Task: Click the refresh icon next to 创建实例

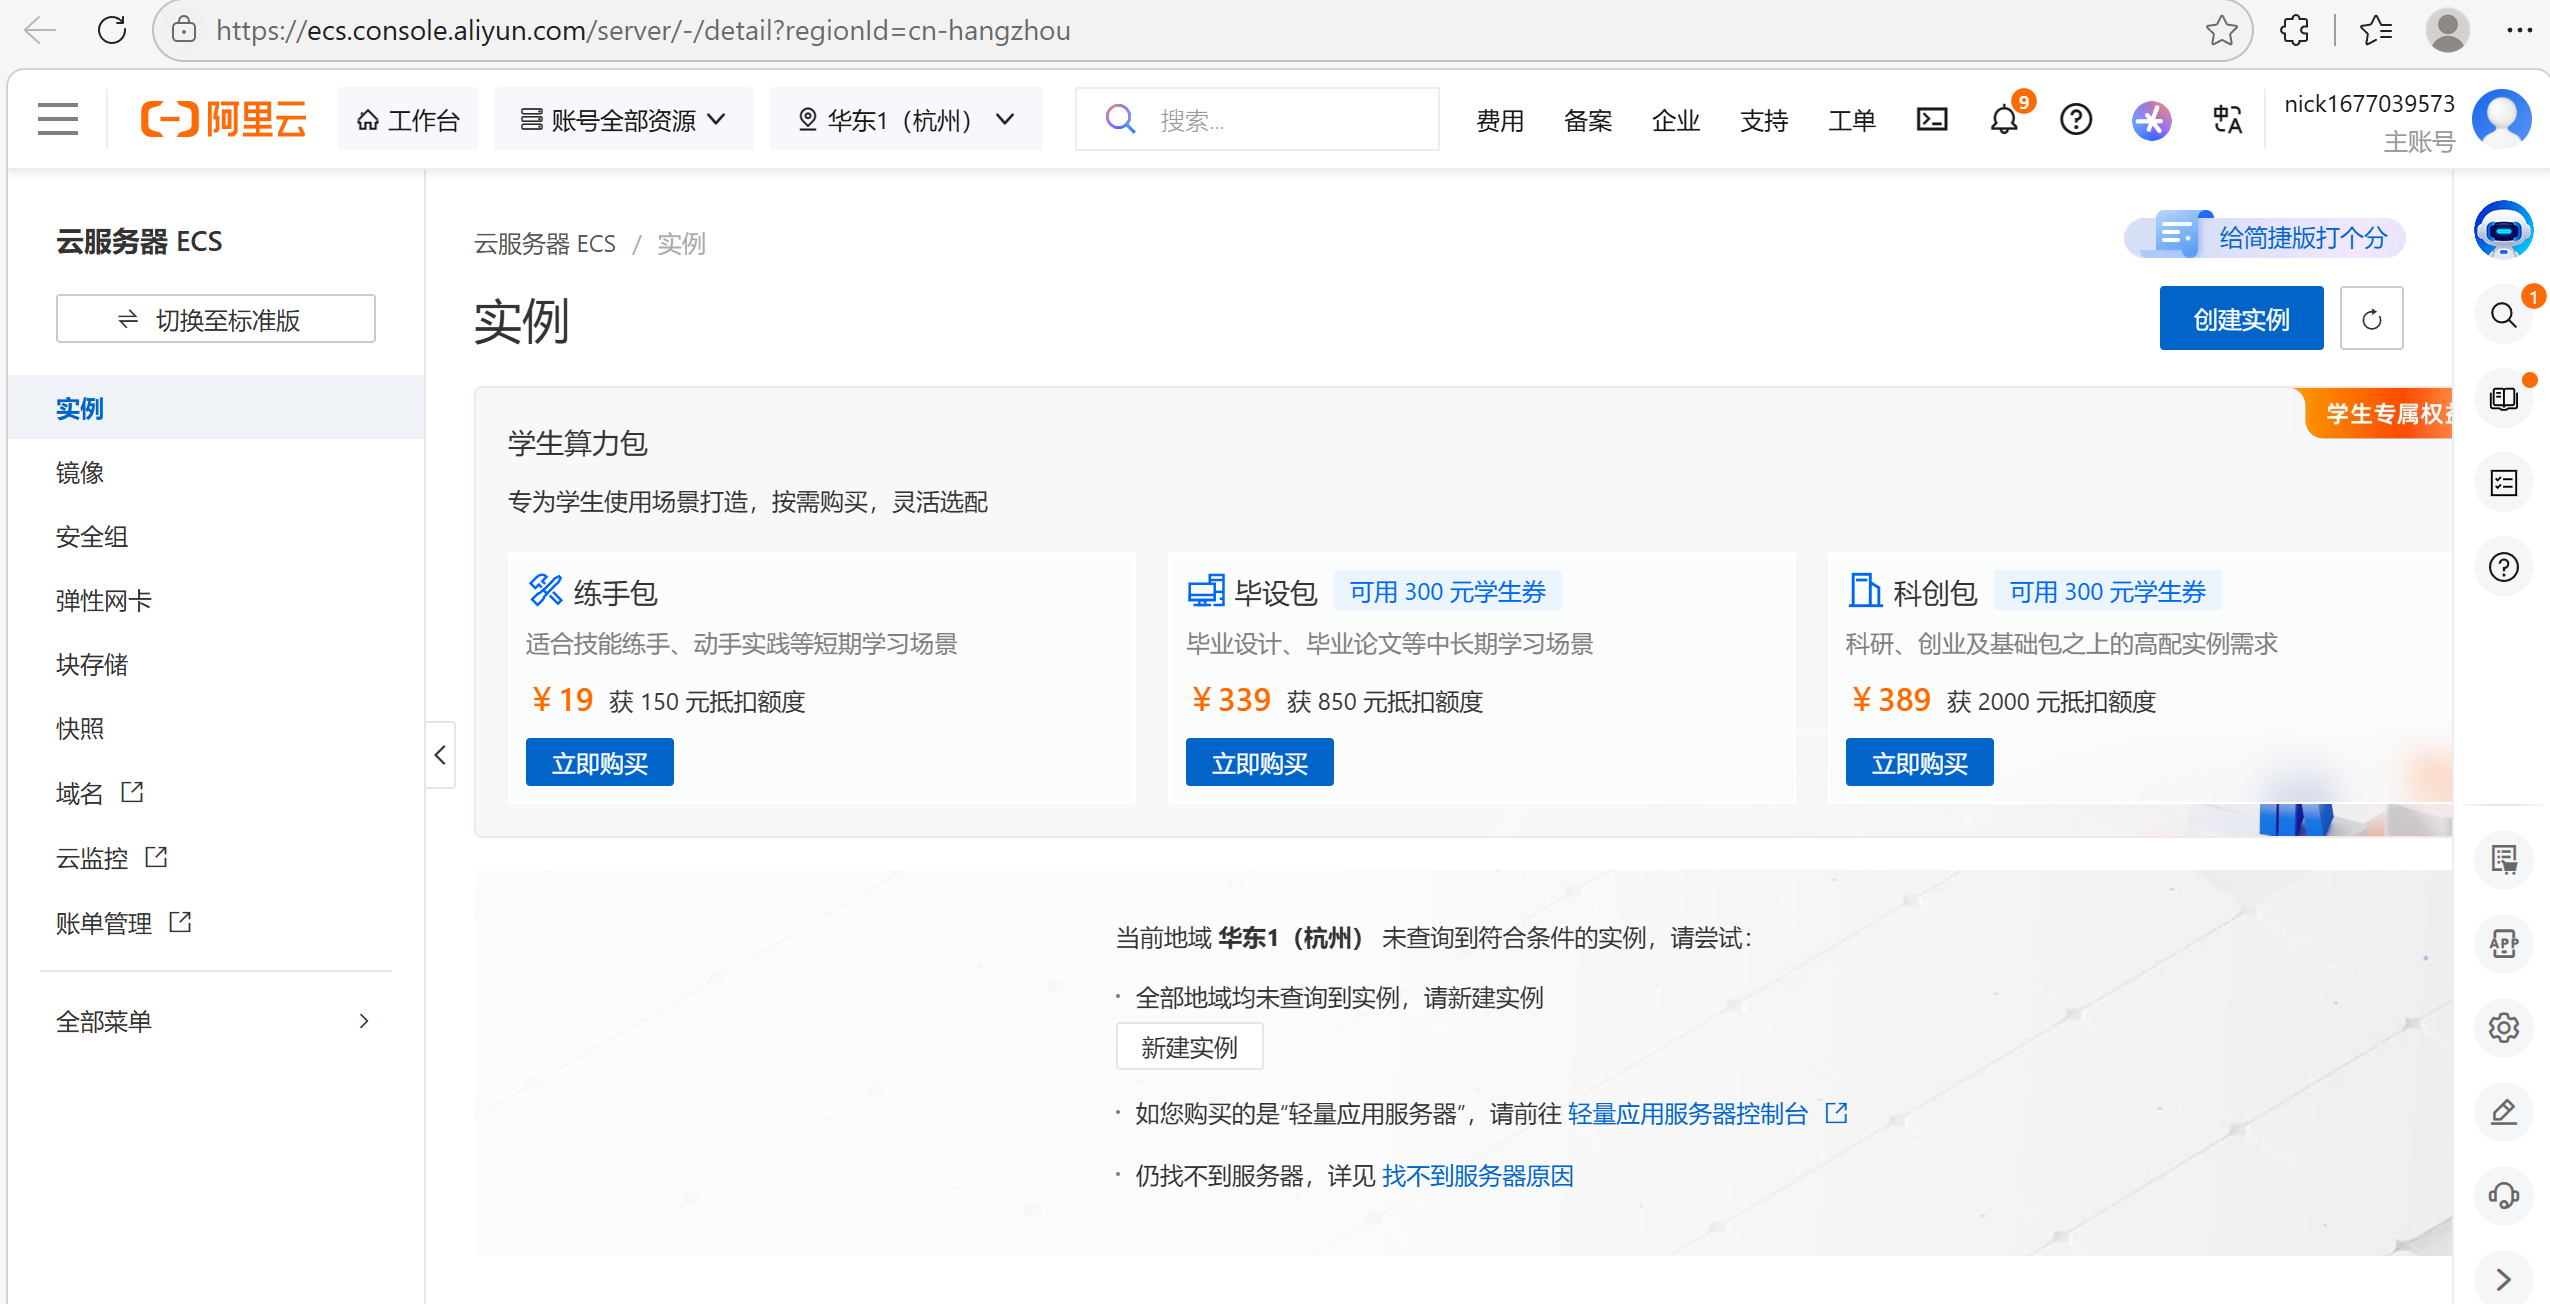Action: 2371,319
